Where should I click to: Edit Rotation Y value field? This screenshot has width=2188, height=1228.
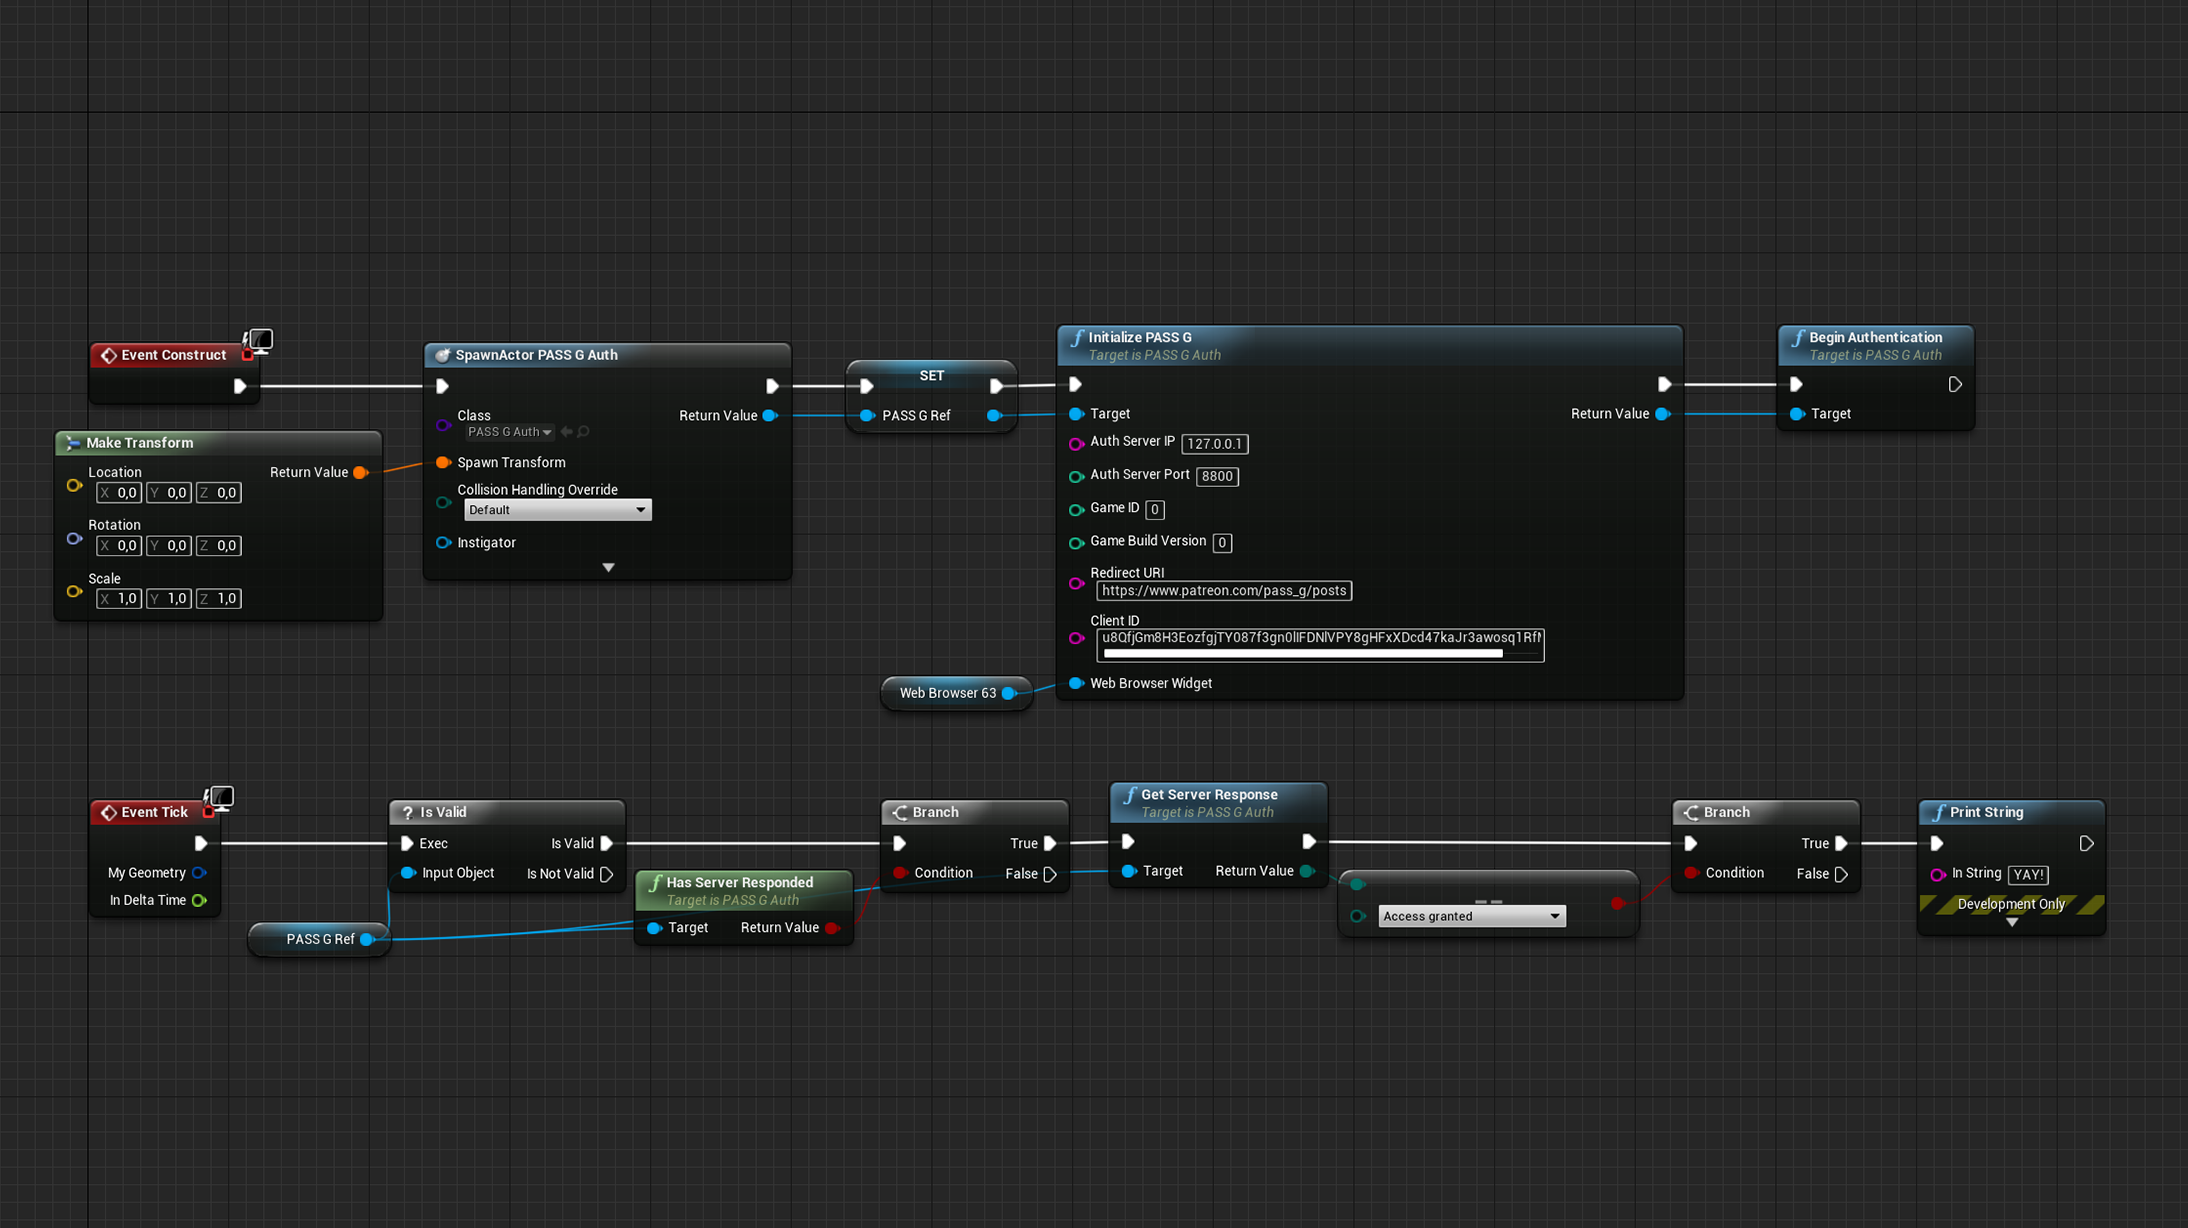pyautogui.click(x=169, y=546)
